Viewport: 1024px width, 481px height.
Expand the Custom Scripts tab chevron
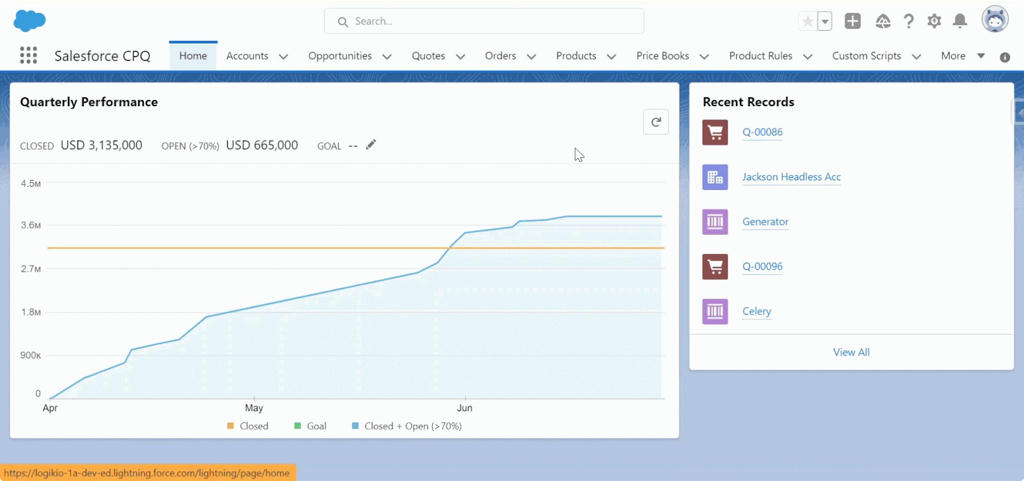click(x=916, y=57)
